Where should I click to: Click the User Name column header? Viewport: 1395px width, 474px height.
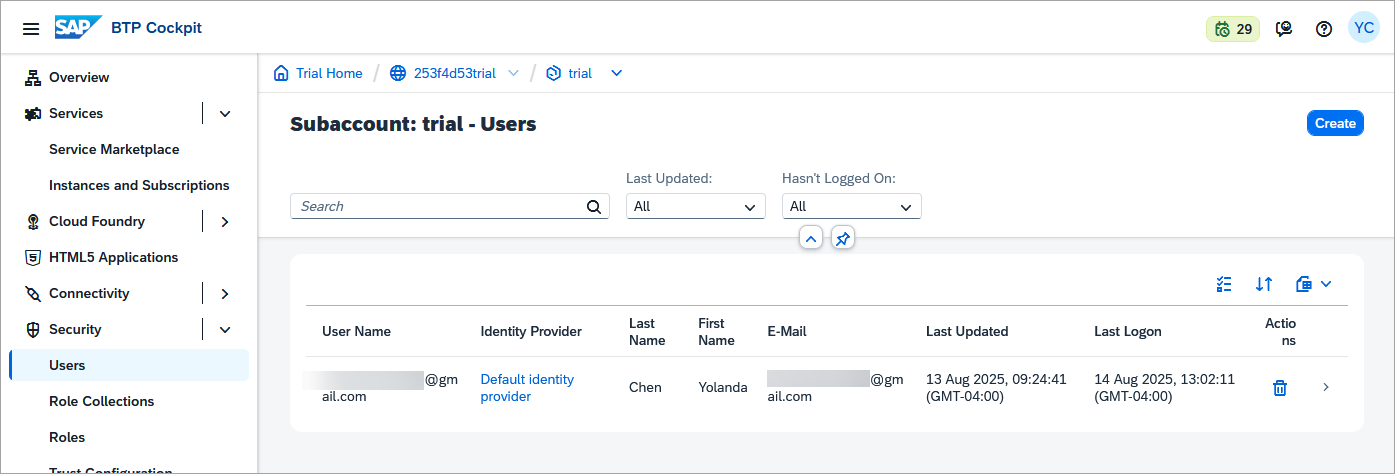356,331
